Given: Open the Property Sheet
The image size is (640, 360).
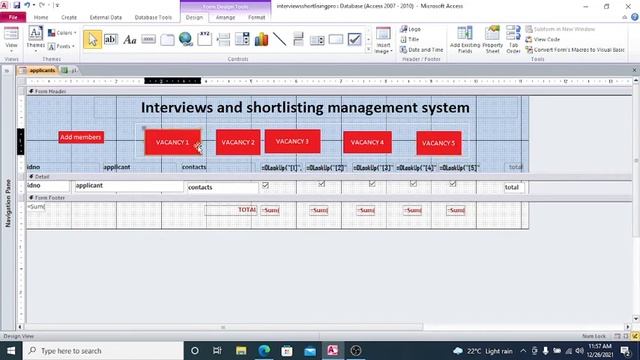Looking at the screenshot, I should tap(493, 40).
